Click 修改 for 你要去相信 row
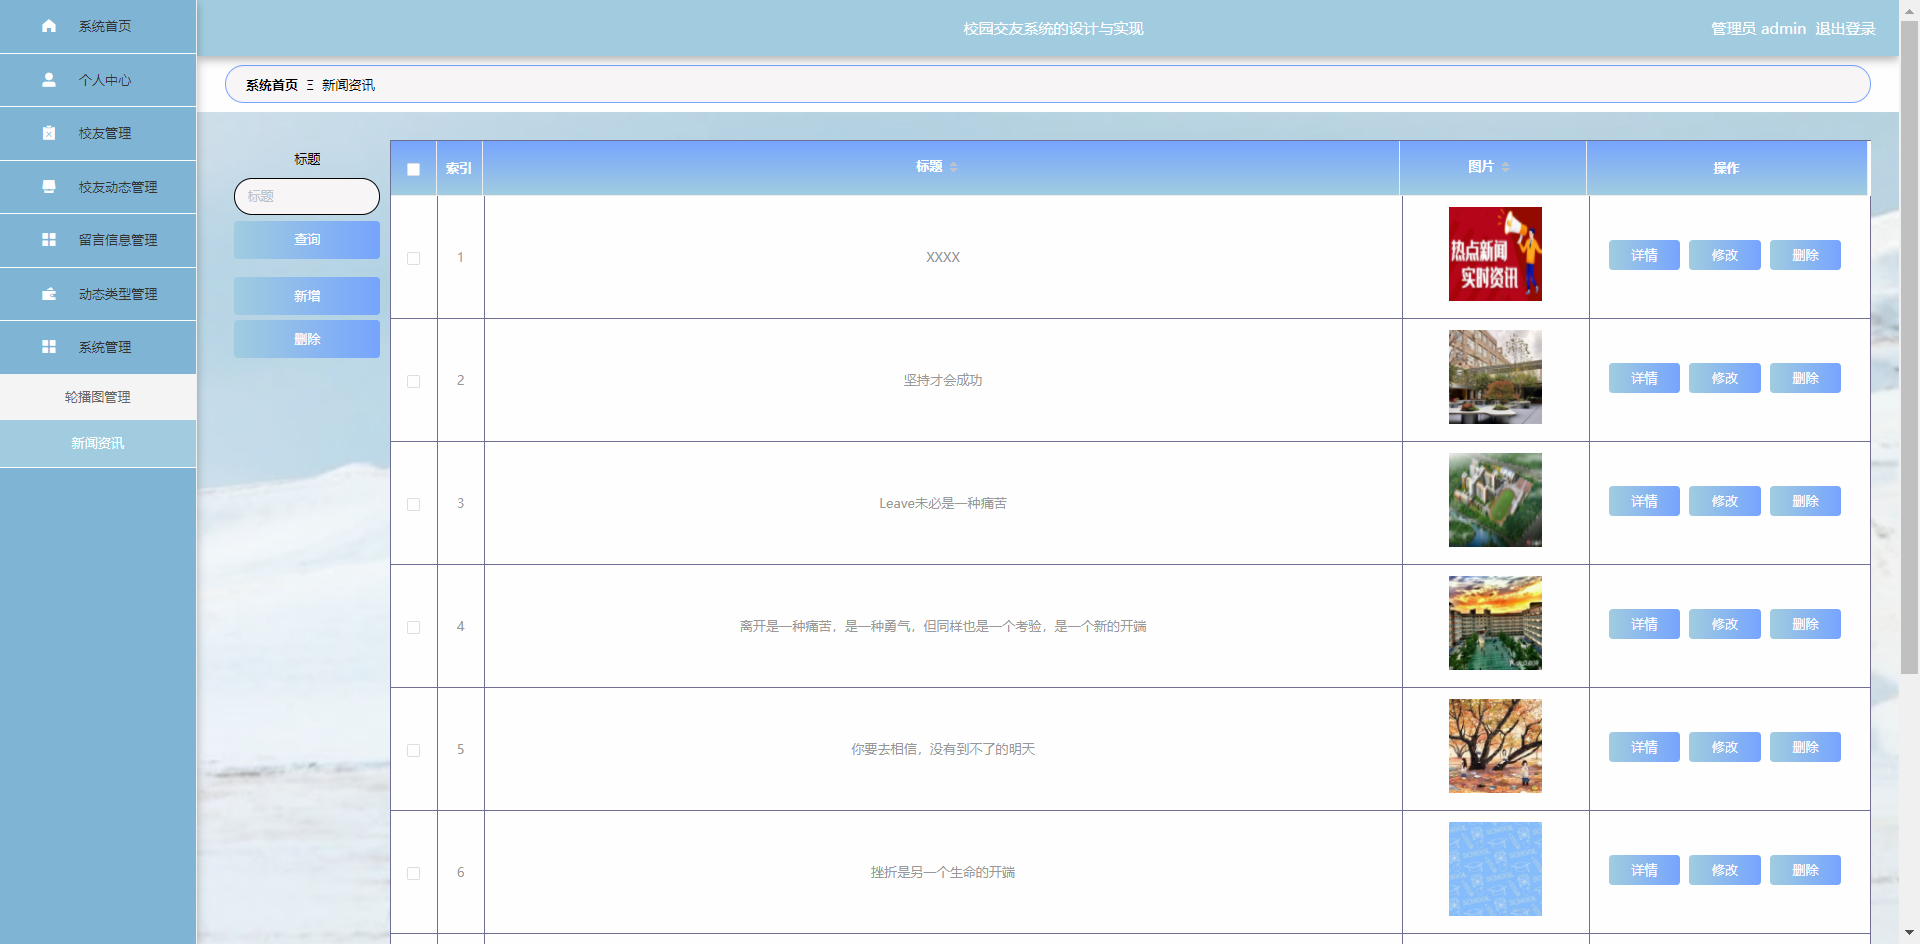Screen dimensions: 1920x944 coord(1725,747)
